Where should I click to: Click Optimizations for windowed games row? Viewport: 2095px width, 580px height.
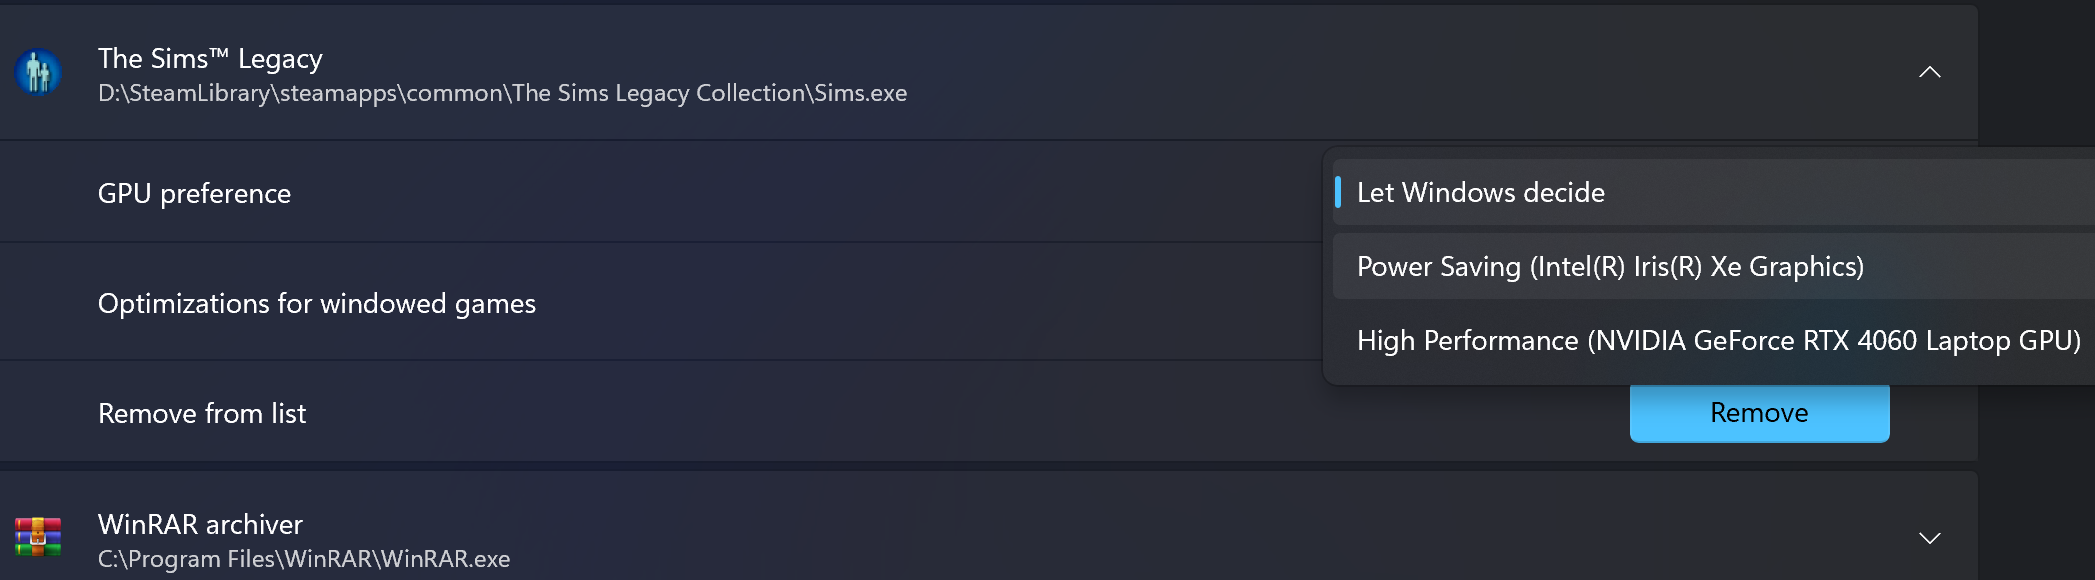(x=660, y=302)
